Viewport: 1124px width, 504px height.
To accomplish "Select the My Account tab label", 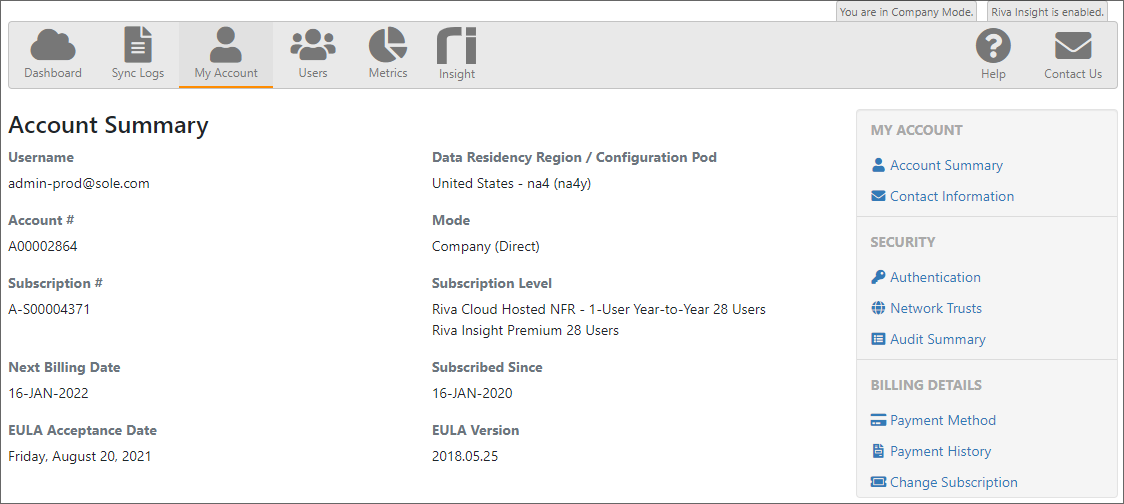I will [x=226, y=73].
